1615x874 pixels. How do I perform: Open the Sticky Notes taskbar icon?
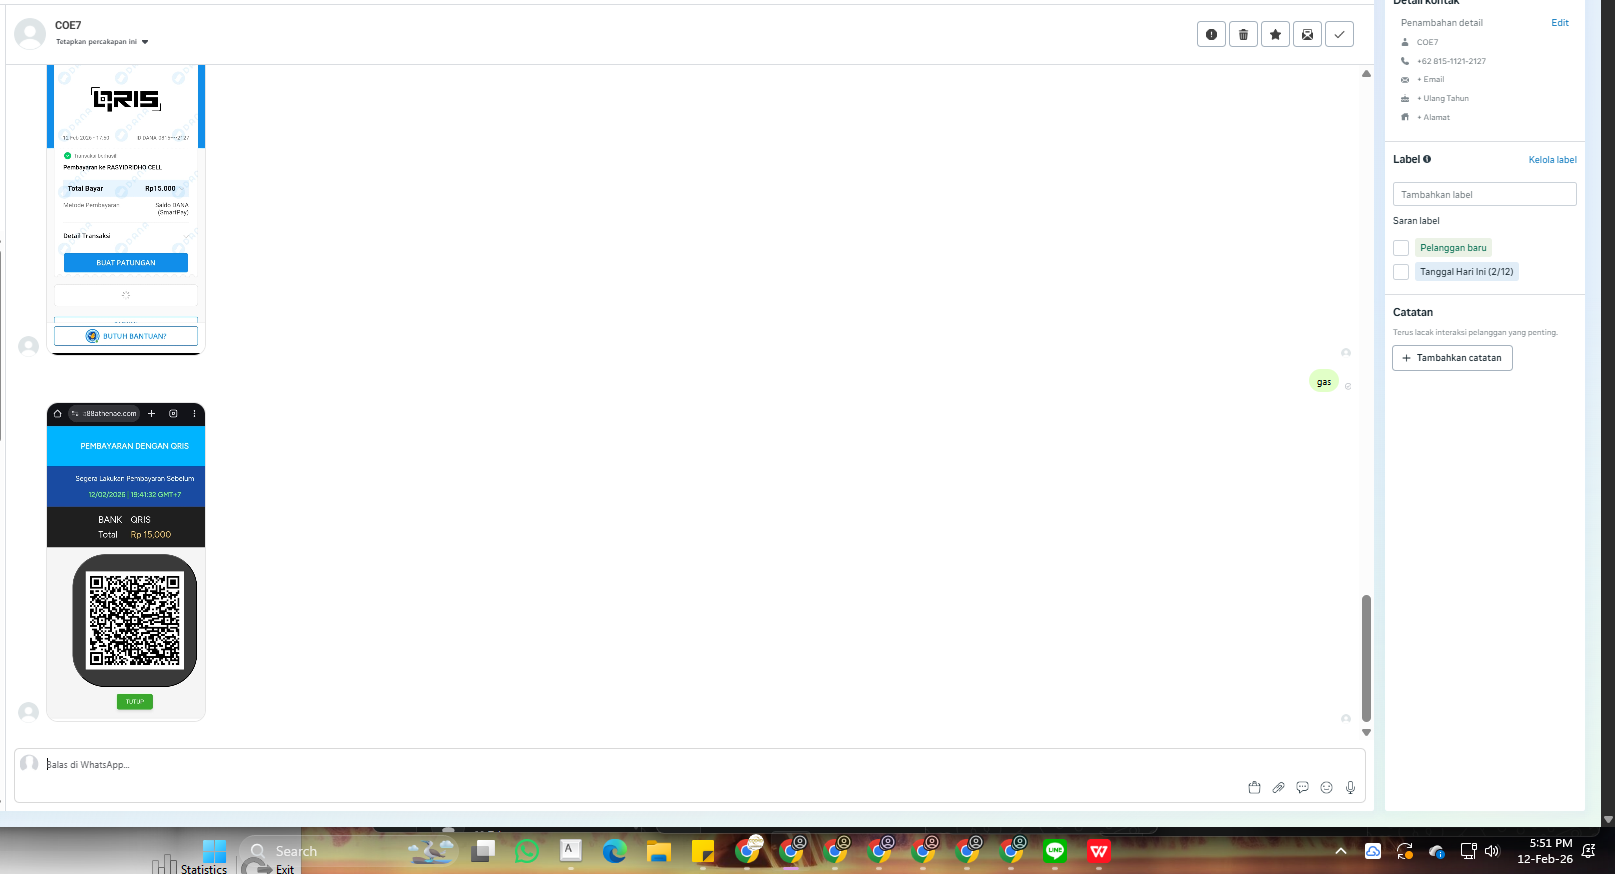[703, 851]
